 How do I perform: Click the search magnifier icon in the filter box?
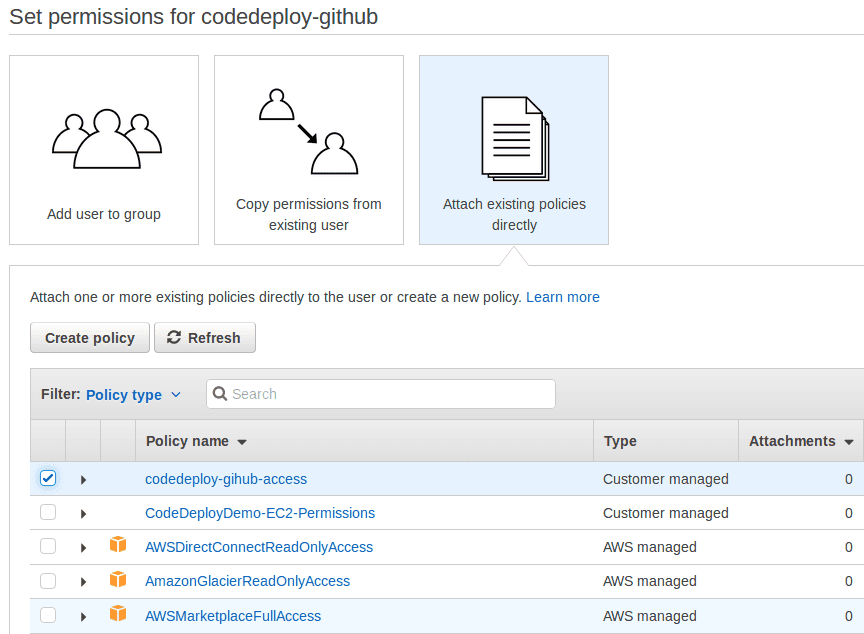(x=220, y=394)
